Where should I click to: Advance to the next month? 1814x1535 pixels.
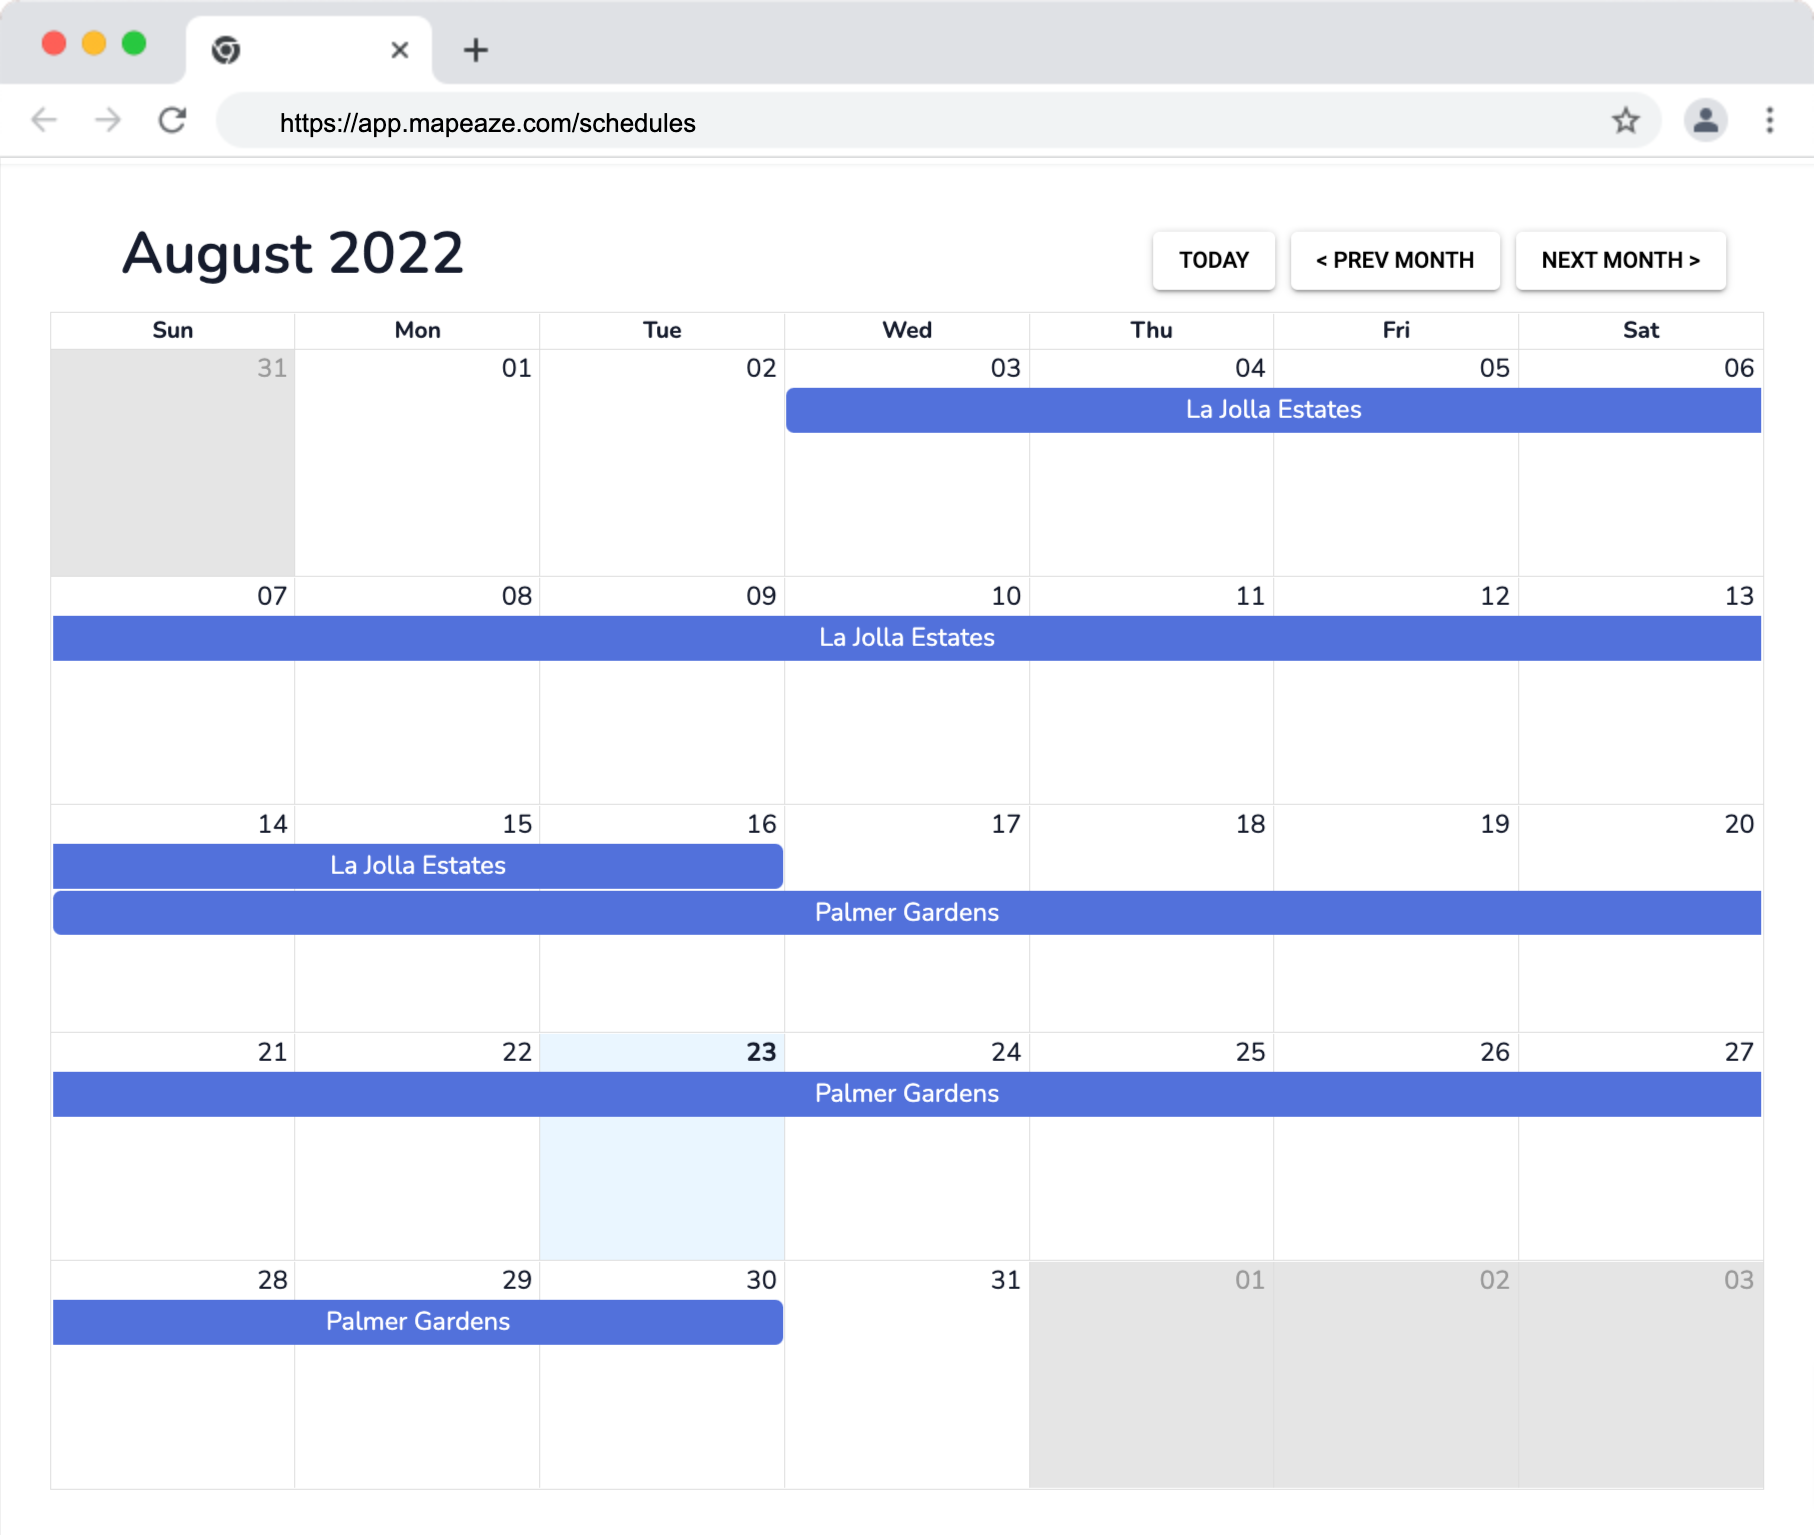1620,261
